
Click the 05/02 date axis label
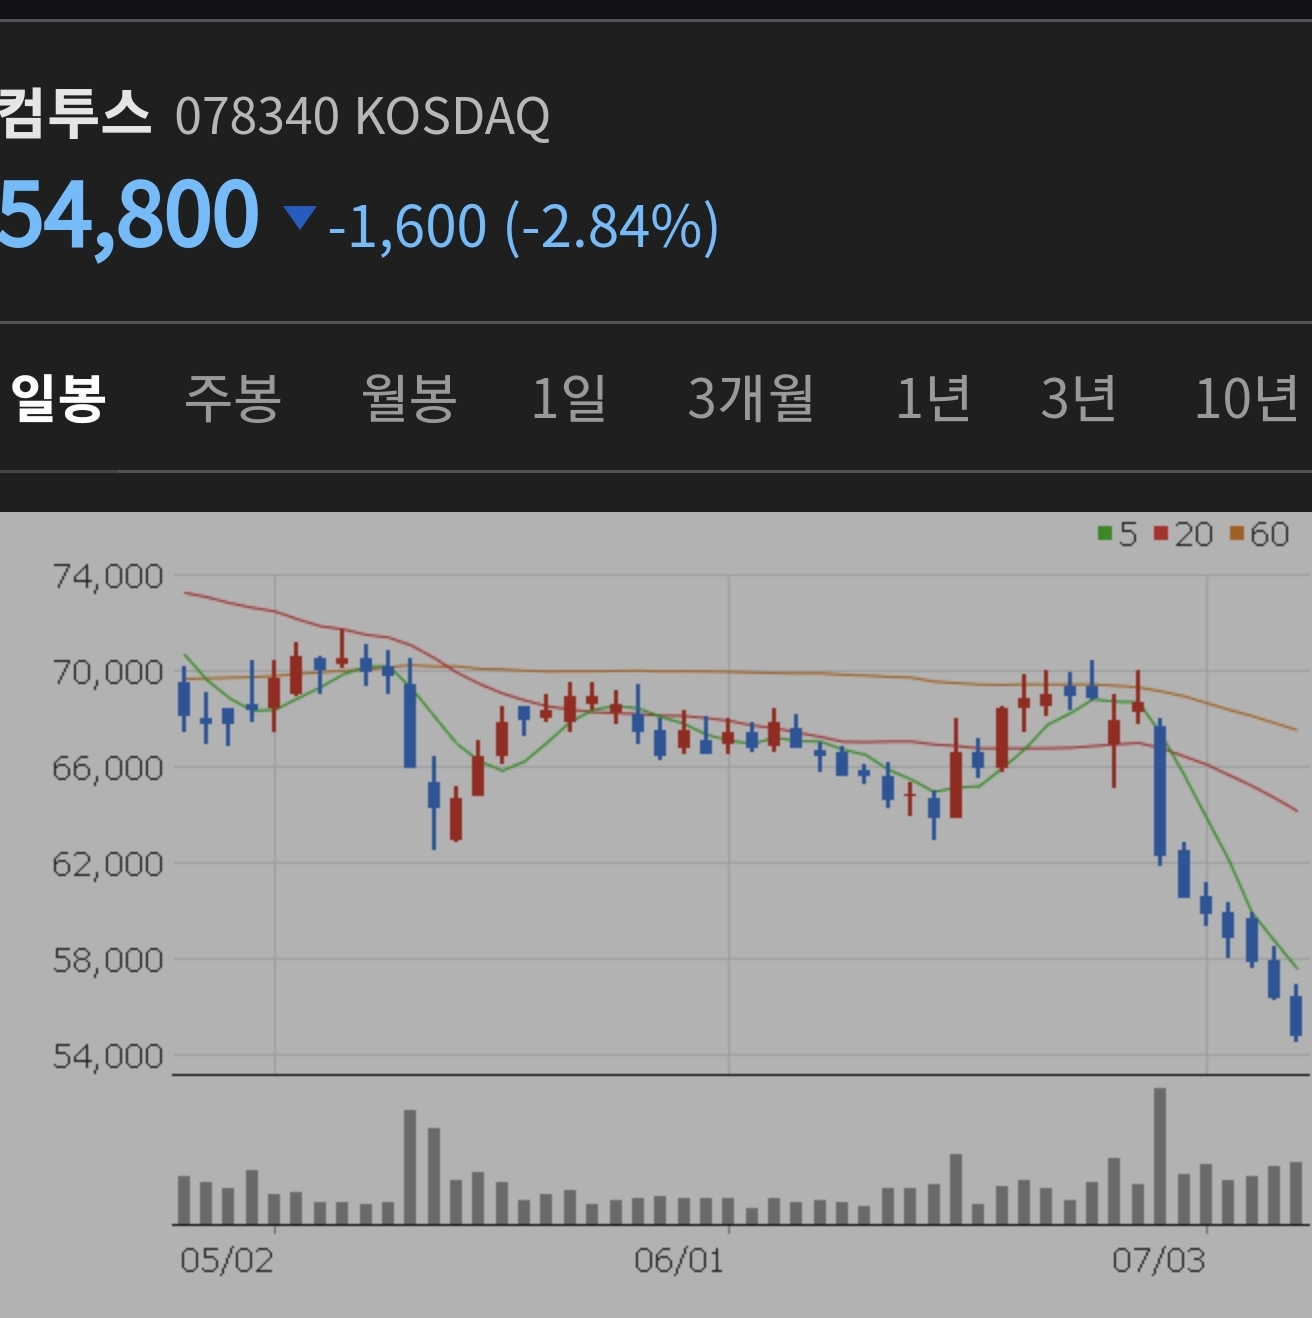[x=226, y=1260]
